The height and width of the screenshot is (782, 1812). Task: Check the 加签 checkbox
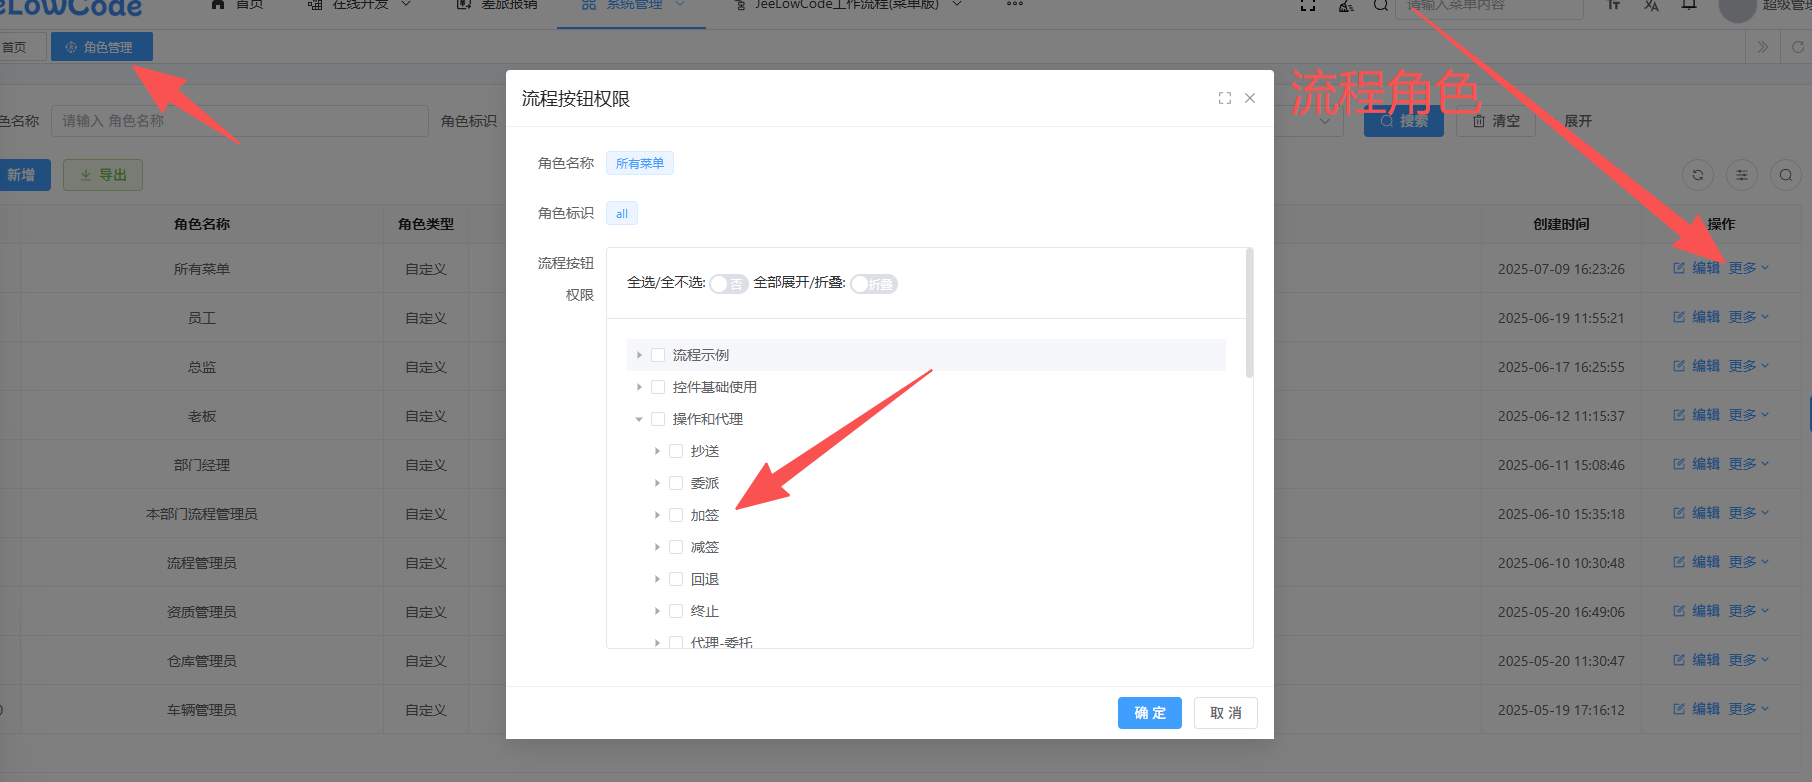pos(676,515)
